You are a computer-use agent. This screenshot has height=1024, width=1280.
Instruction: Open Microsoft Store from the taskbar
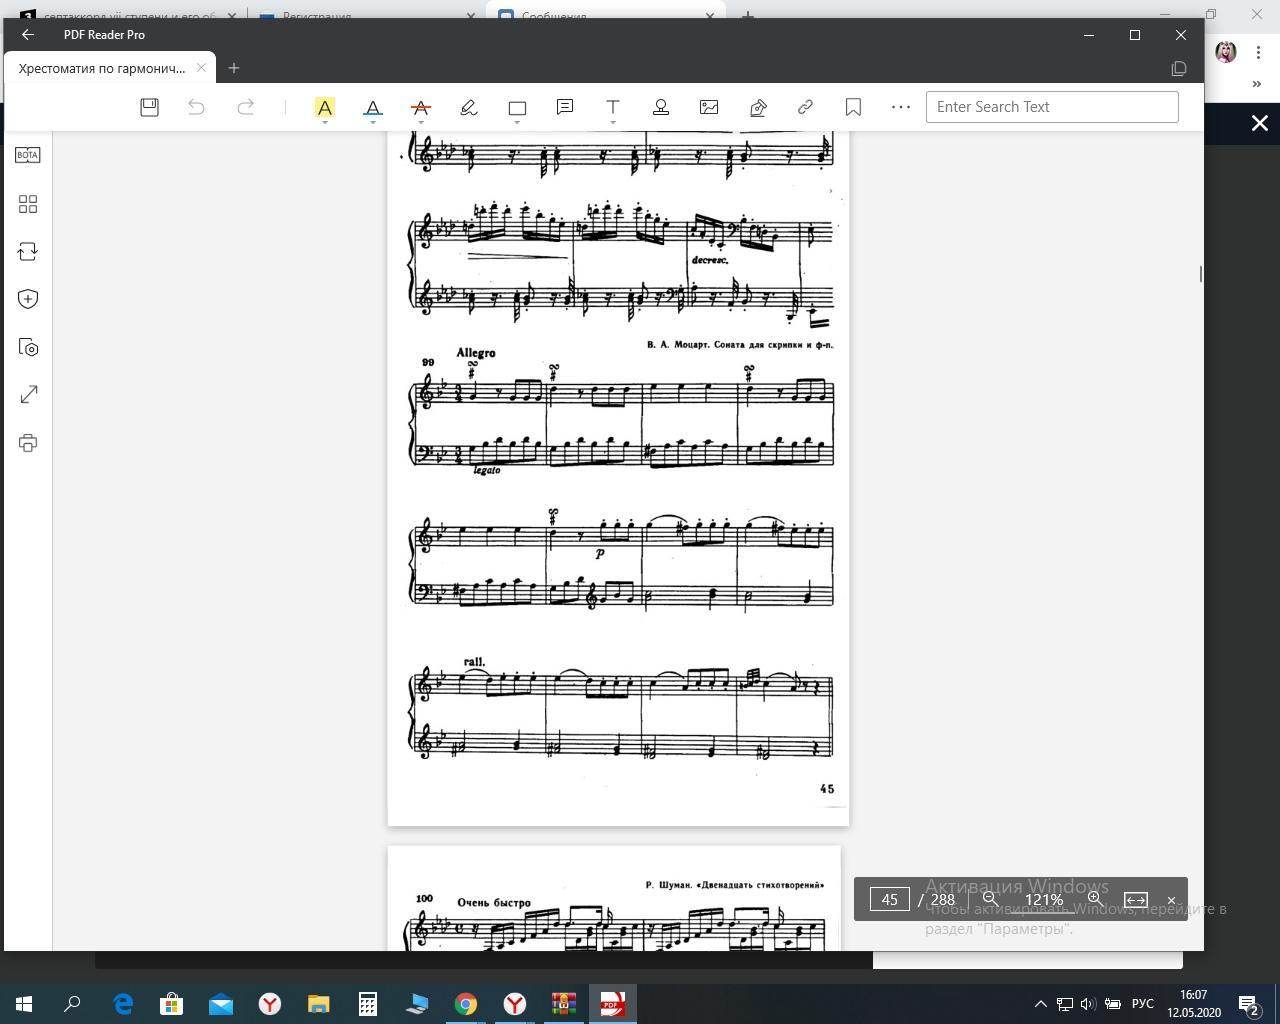[x=172, y=1004]
